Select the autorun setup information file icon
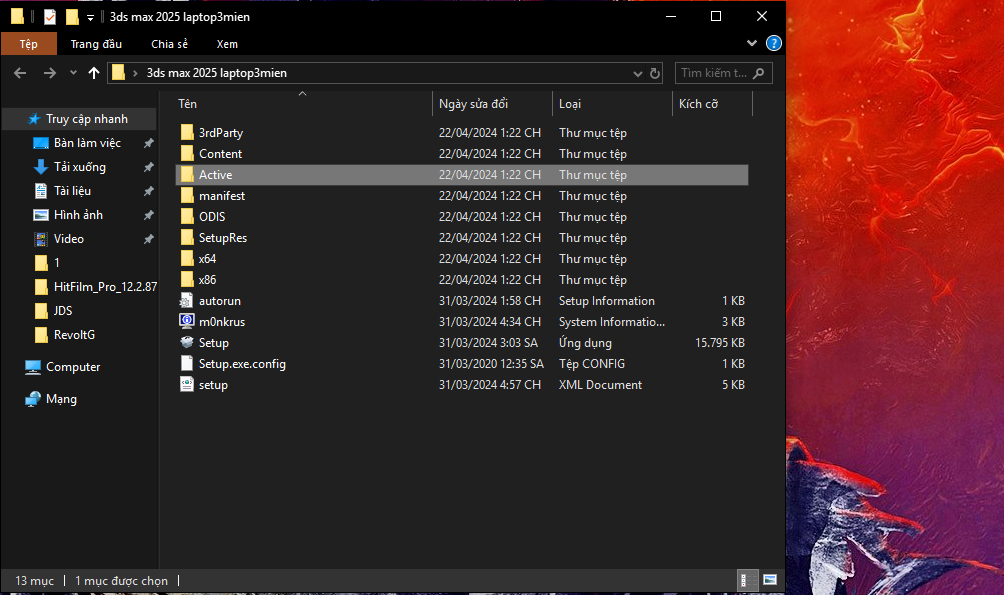This screenshot has height=595, width=1004. coord(187,301)
